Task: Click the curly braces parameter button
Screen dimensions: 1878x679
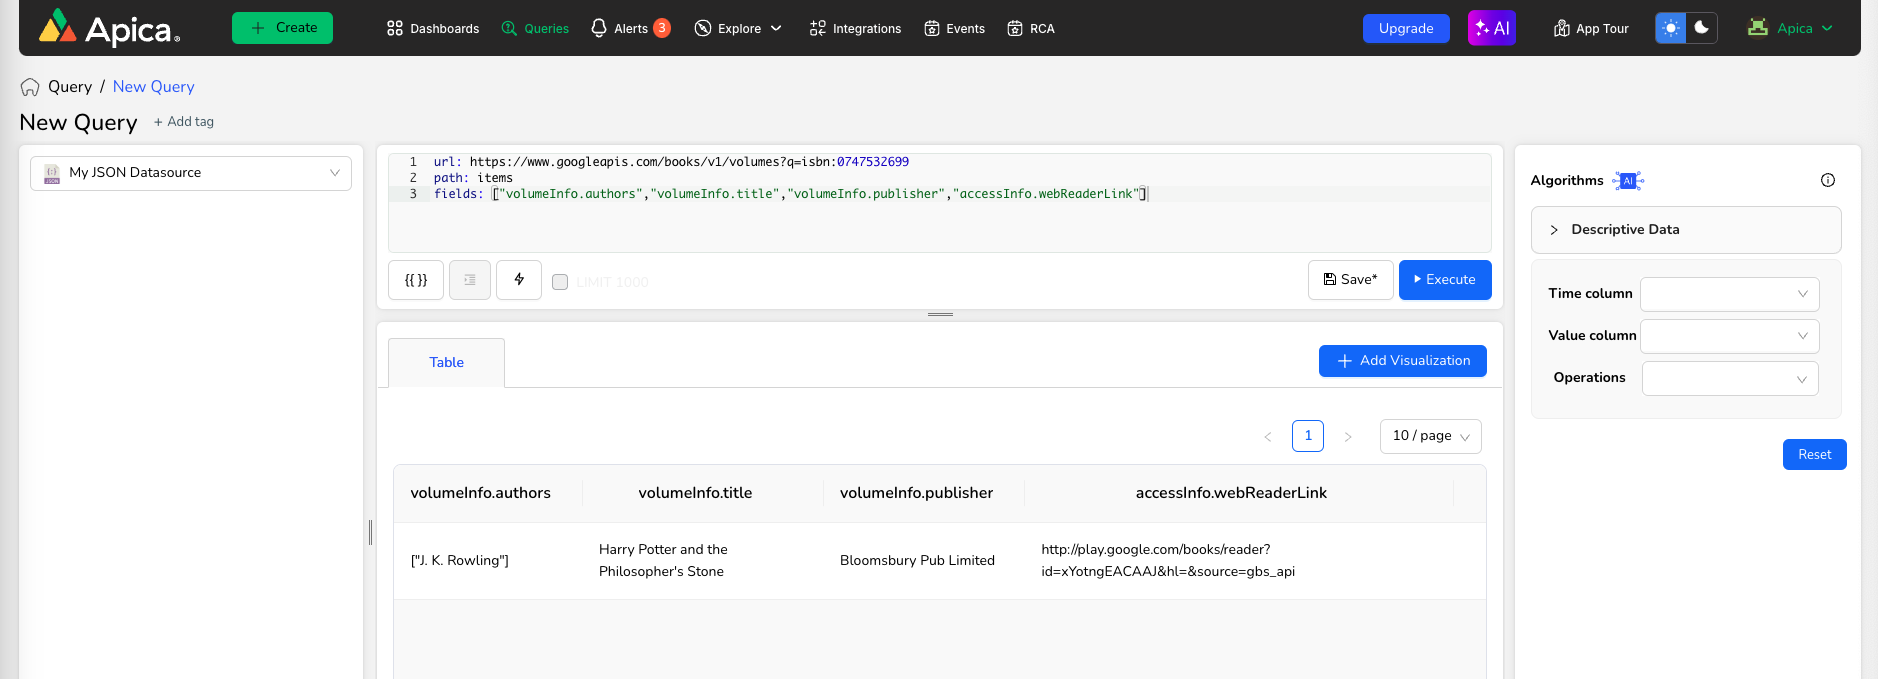Action: [x=416, y=280]
